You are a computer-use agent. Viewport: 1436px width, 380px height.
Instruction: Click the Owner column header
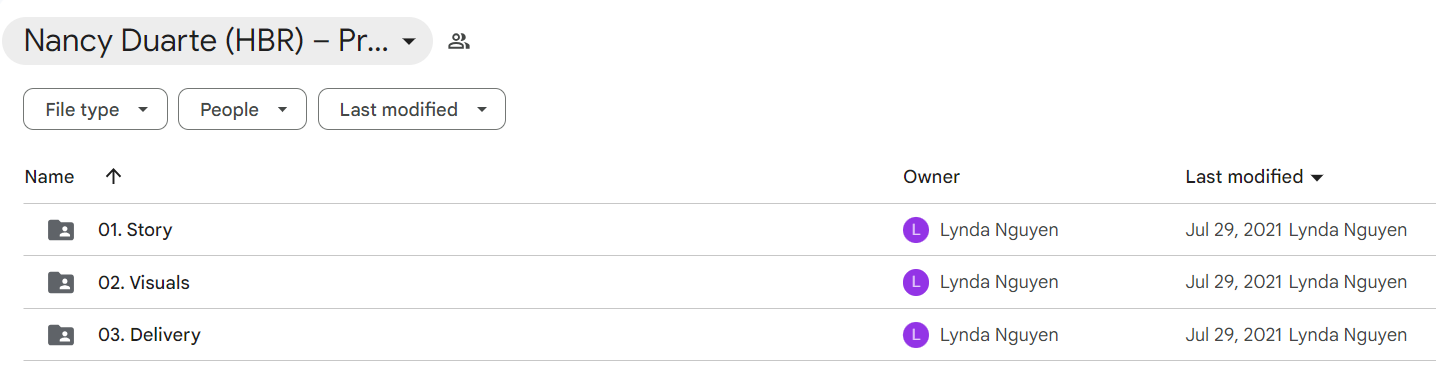pos(931,177)
